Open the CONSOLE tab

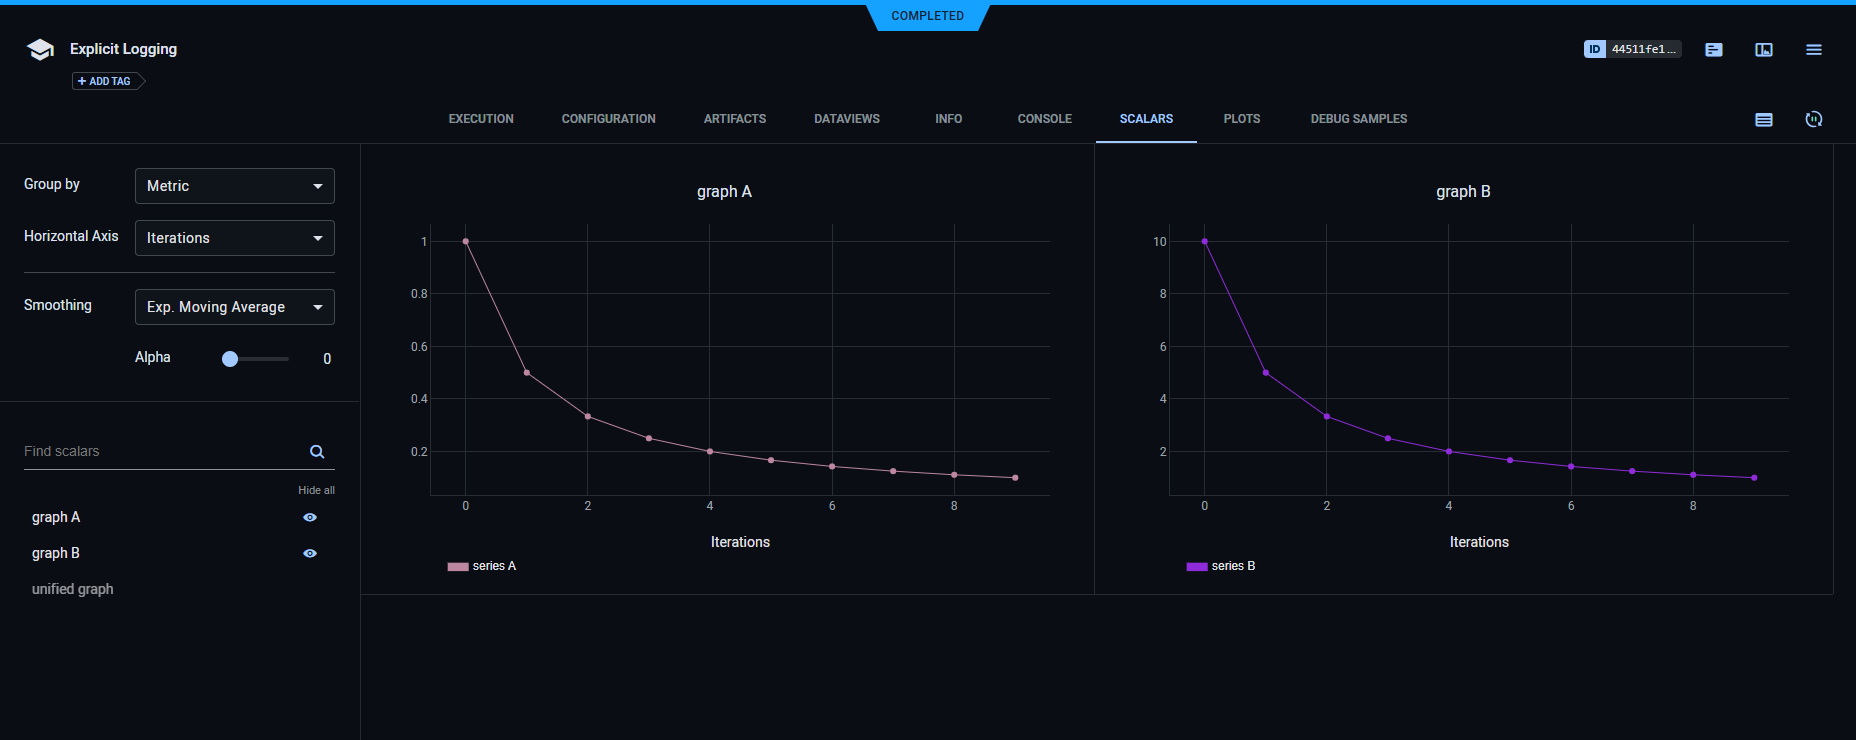click(1044, 119)
